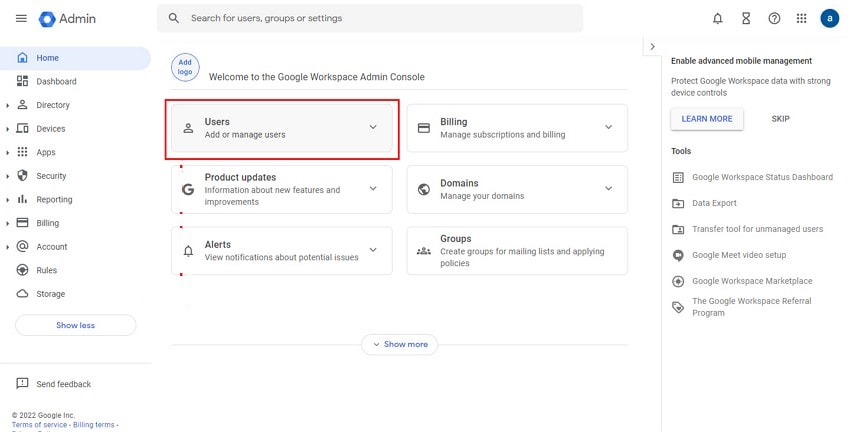Collapse the right side panel arrow

652,47
